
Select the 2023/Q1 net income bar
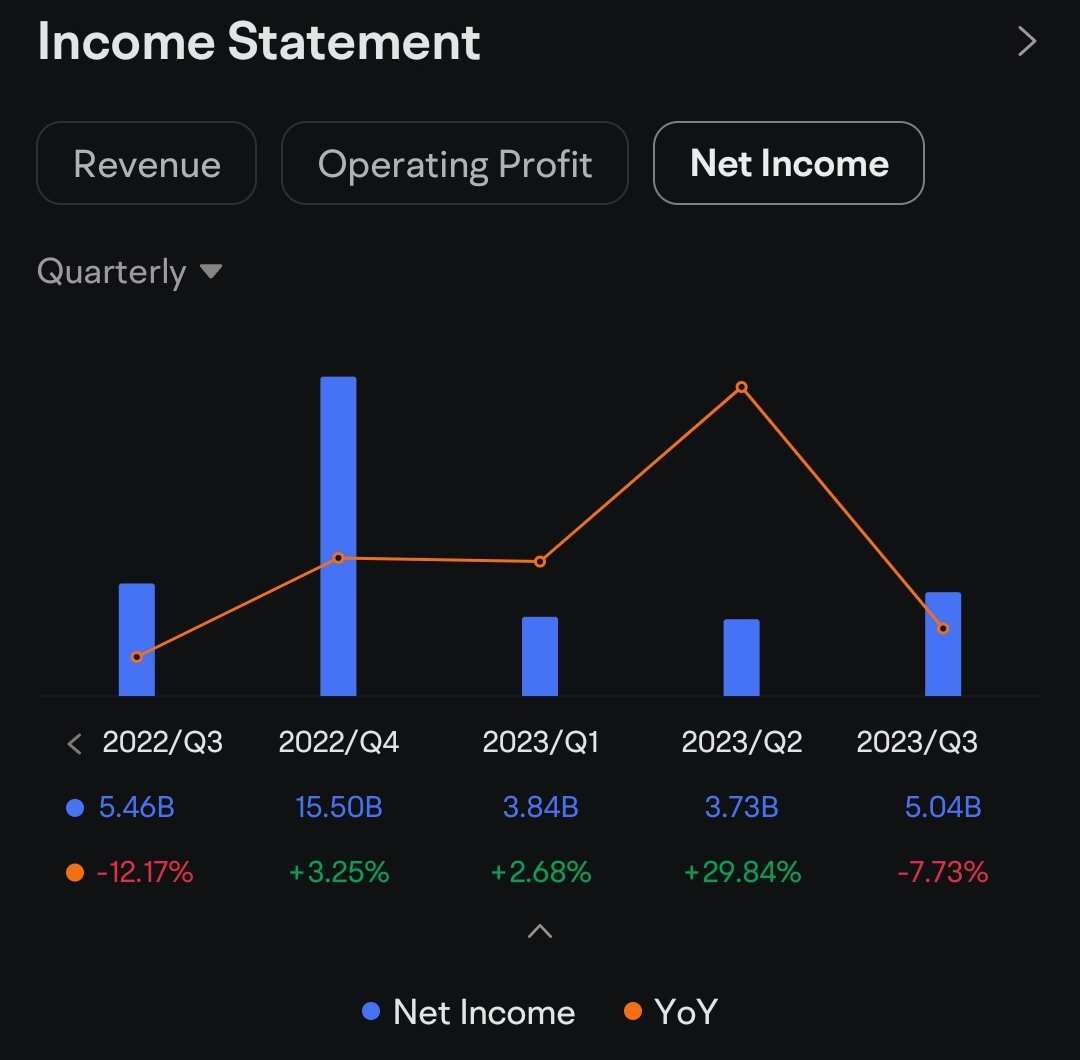(x=539, y=655)
